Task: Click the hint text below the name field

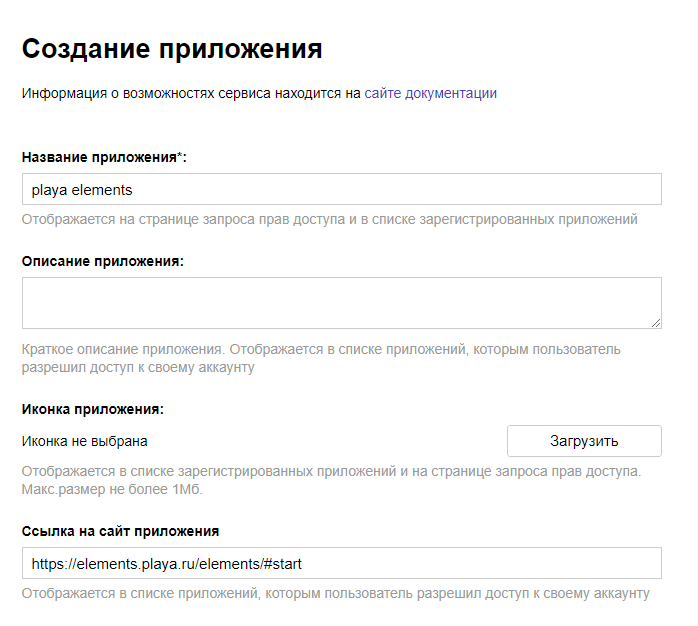Action: pos(329,219)
